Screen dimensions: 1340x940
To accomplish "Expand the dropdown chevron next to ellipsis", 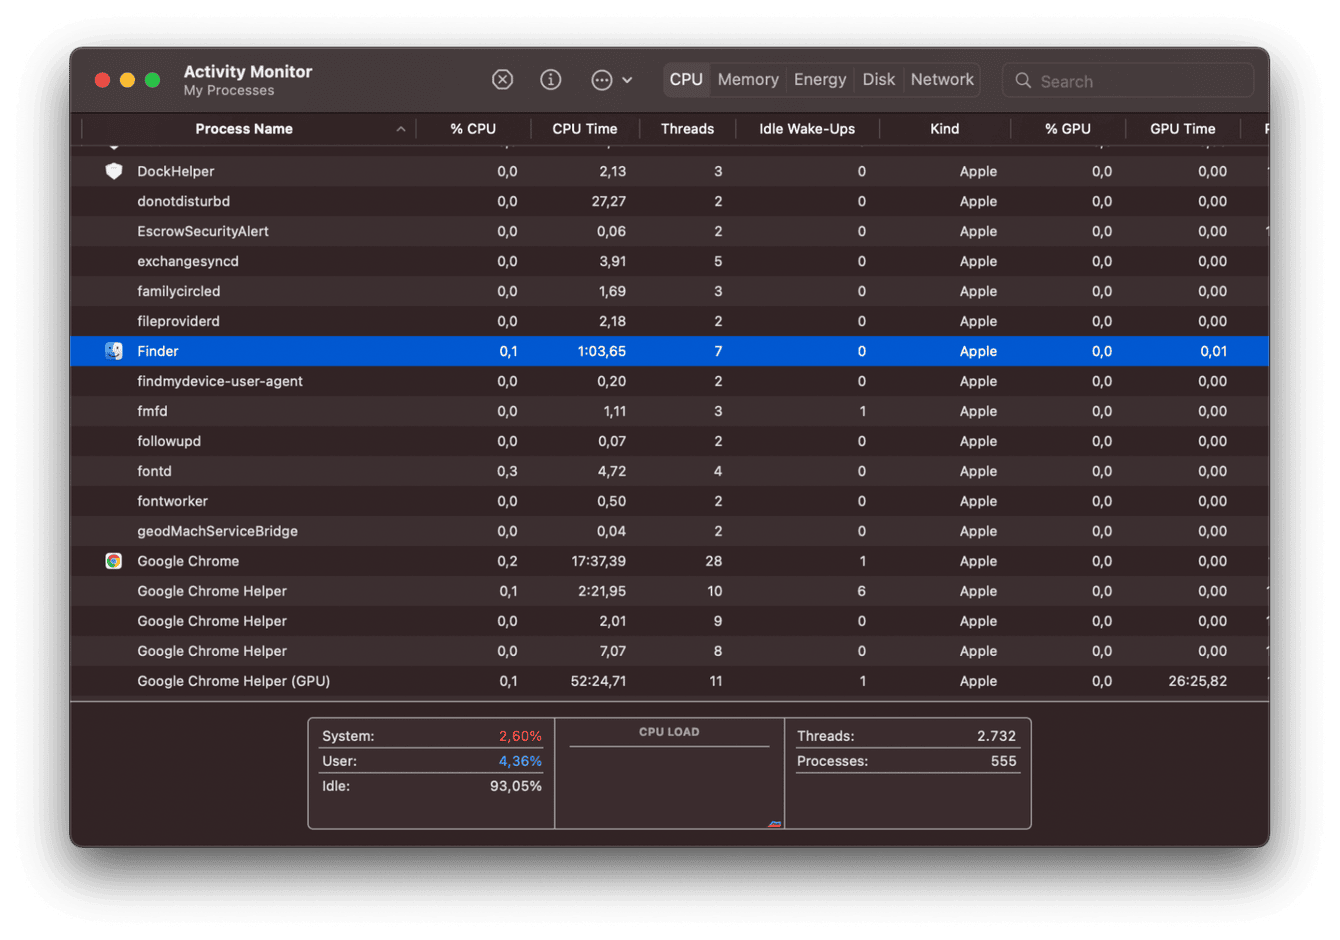I will (626, 79).
